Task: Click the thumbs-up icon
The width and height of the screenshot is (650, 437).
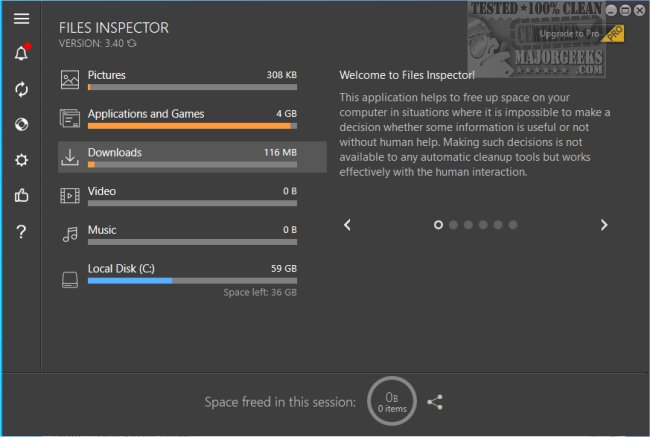Action: 21,196
